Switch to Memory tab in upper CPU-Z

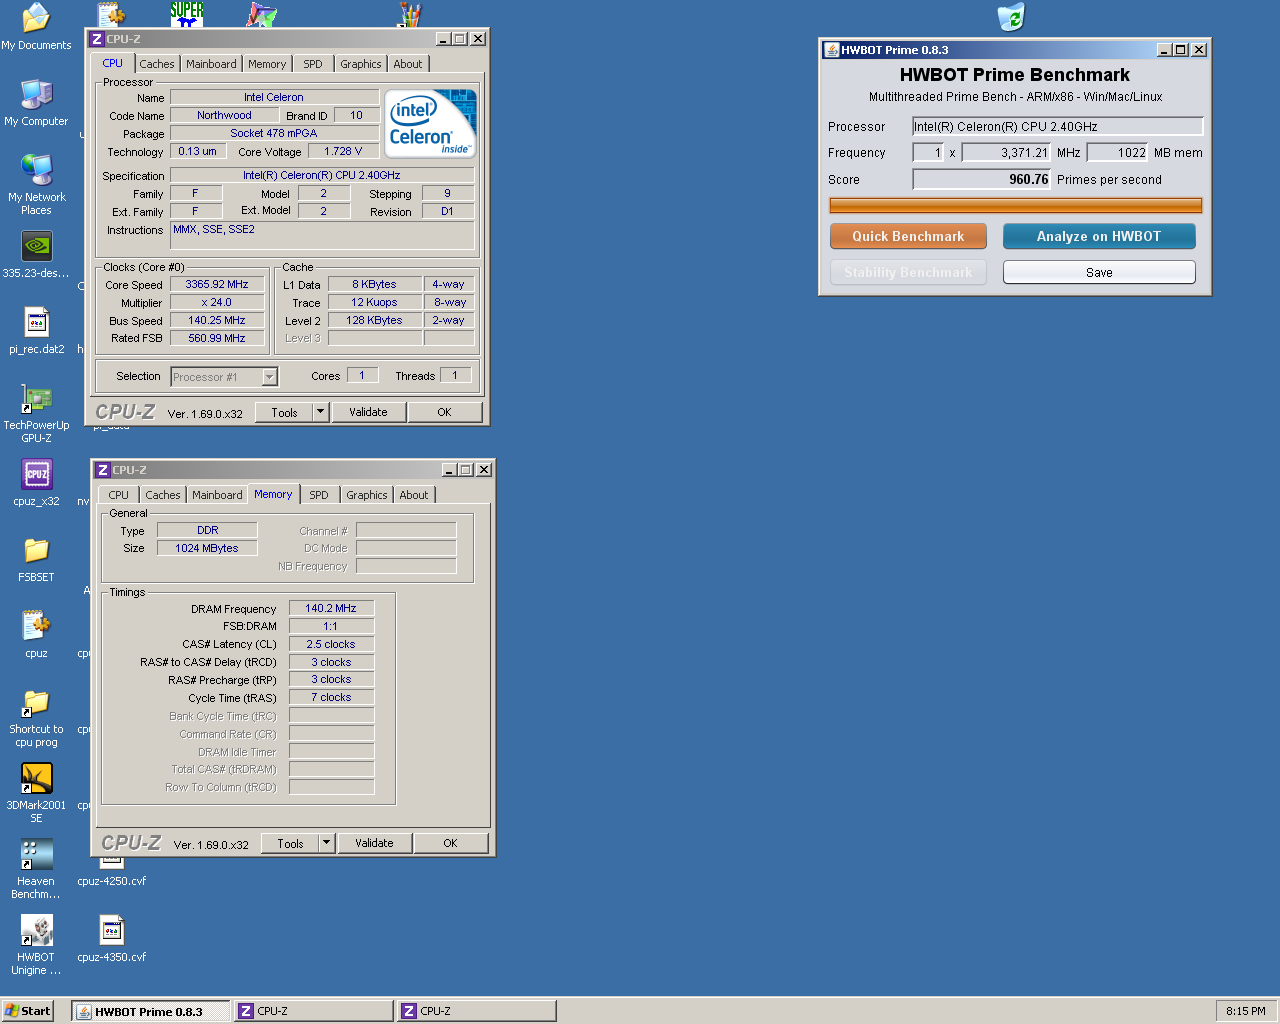pos(267,64)
